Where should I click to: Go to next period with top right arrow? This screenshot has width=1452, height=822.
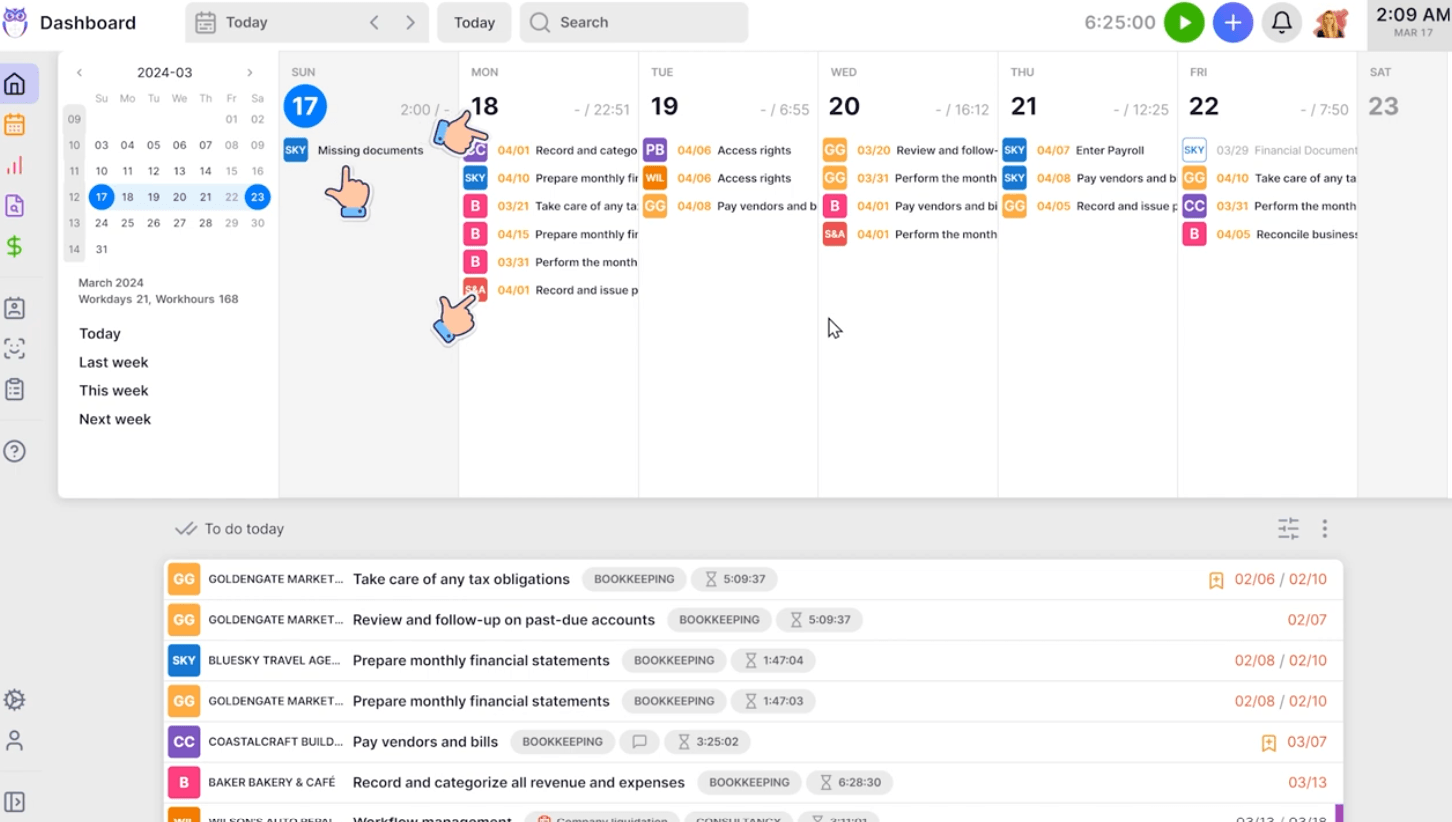click(410, 22)
